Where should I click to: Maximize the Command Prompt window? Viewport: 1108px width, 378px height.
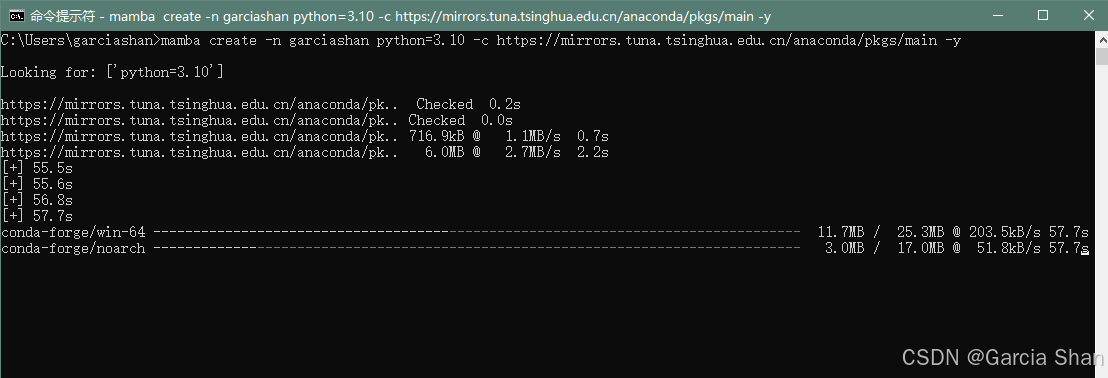tap(1042, 16)
